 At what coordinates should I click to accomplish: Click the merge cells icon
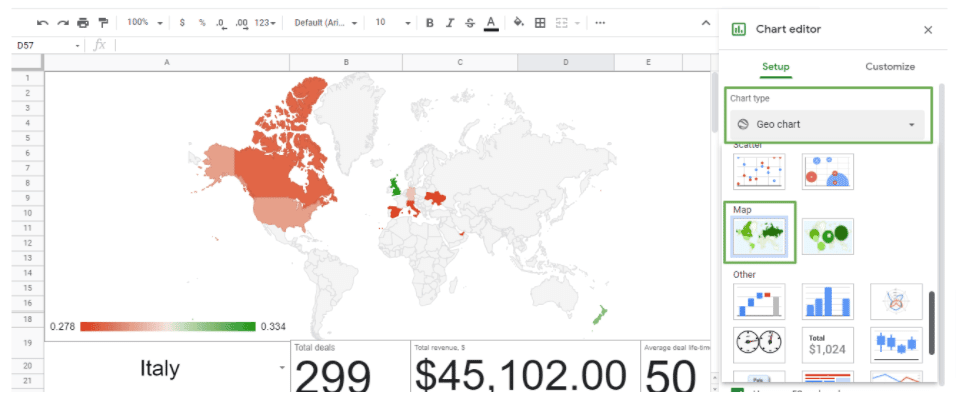(x=562, y=23)
